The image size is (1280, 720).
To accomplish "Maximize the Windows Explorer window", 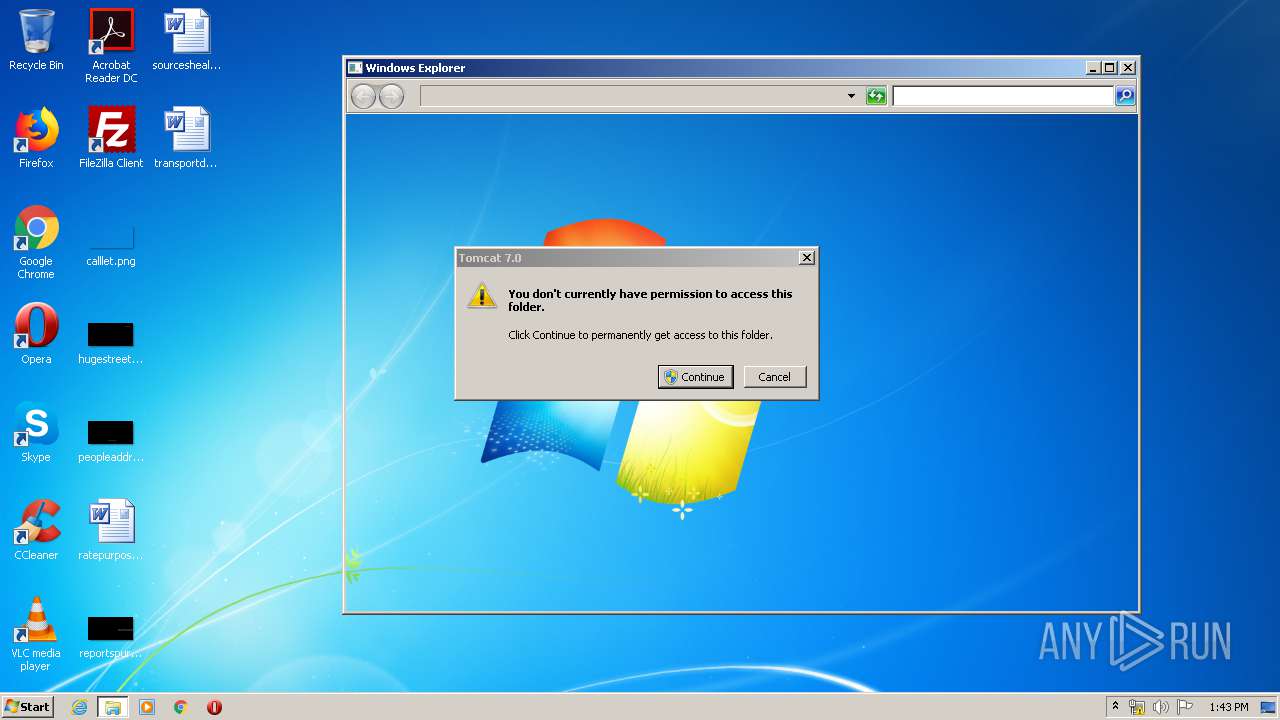I will click(1109, 68).
